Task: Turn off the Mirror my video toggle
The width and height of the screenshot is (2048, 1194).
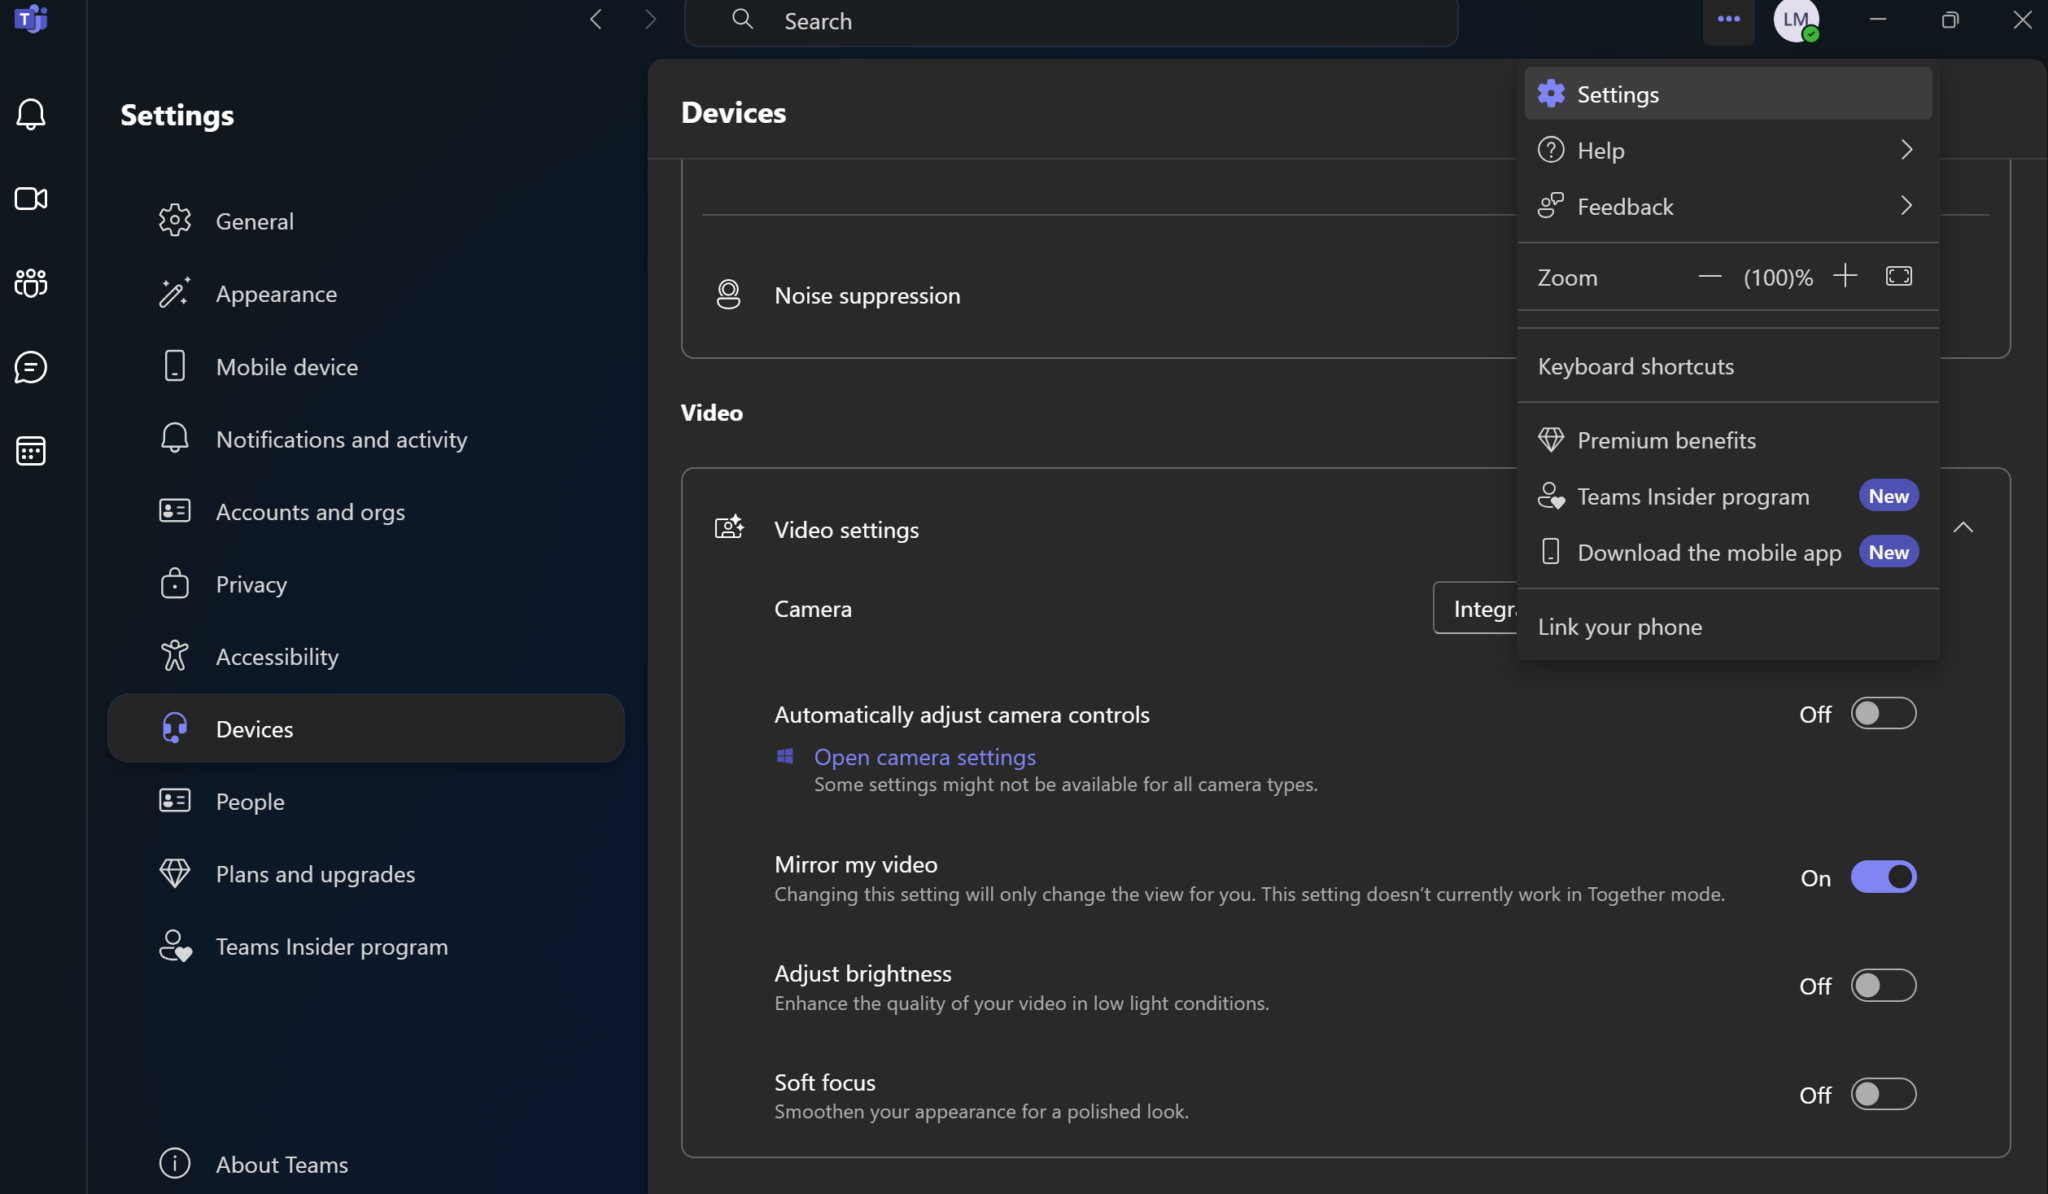Action: tap(1883, 877)
